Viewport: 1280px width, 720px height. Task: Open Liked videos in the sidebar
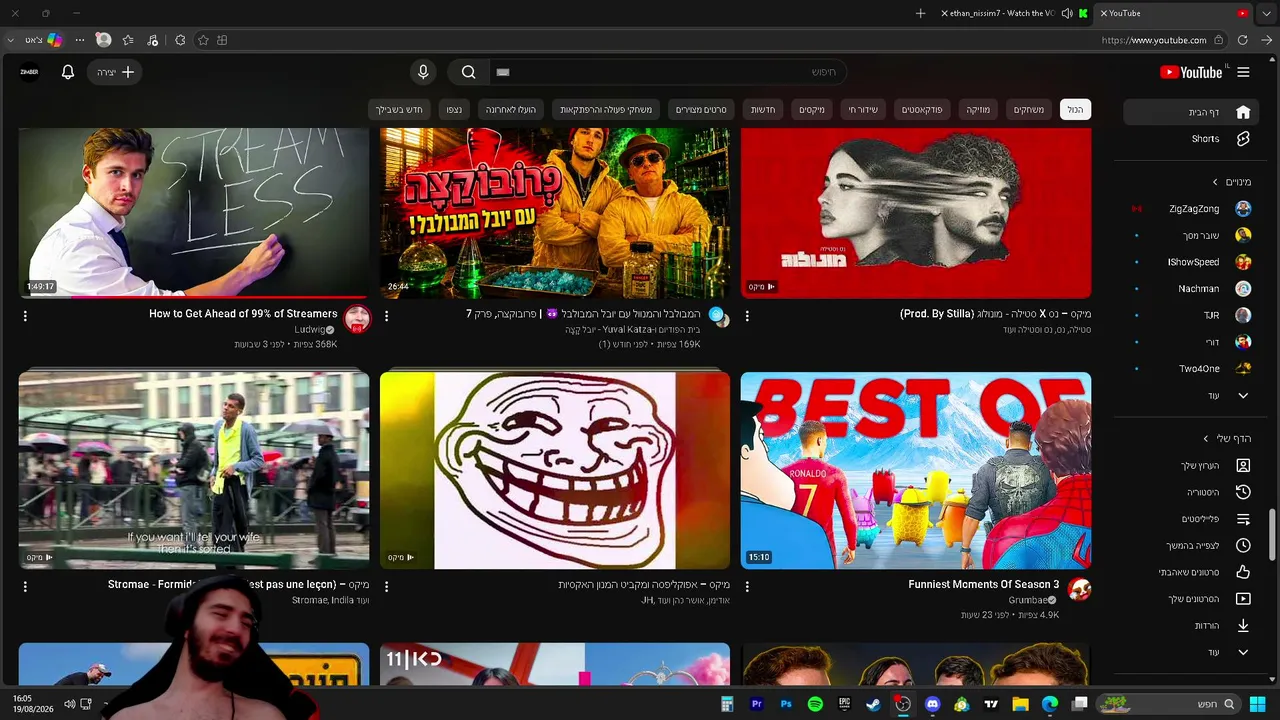1190,572
